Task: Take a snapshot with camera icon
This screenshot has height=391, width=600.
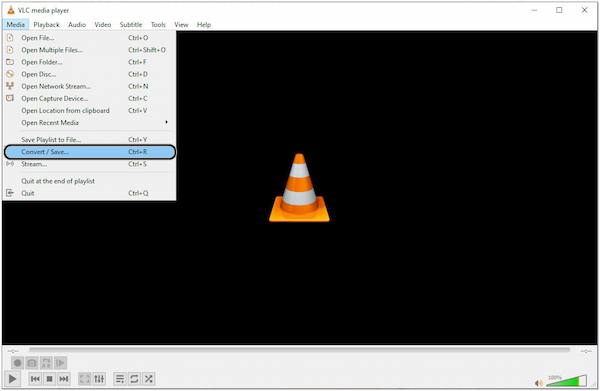Action: click(32, 363)
